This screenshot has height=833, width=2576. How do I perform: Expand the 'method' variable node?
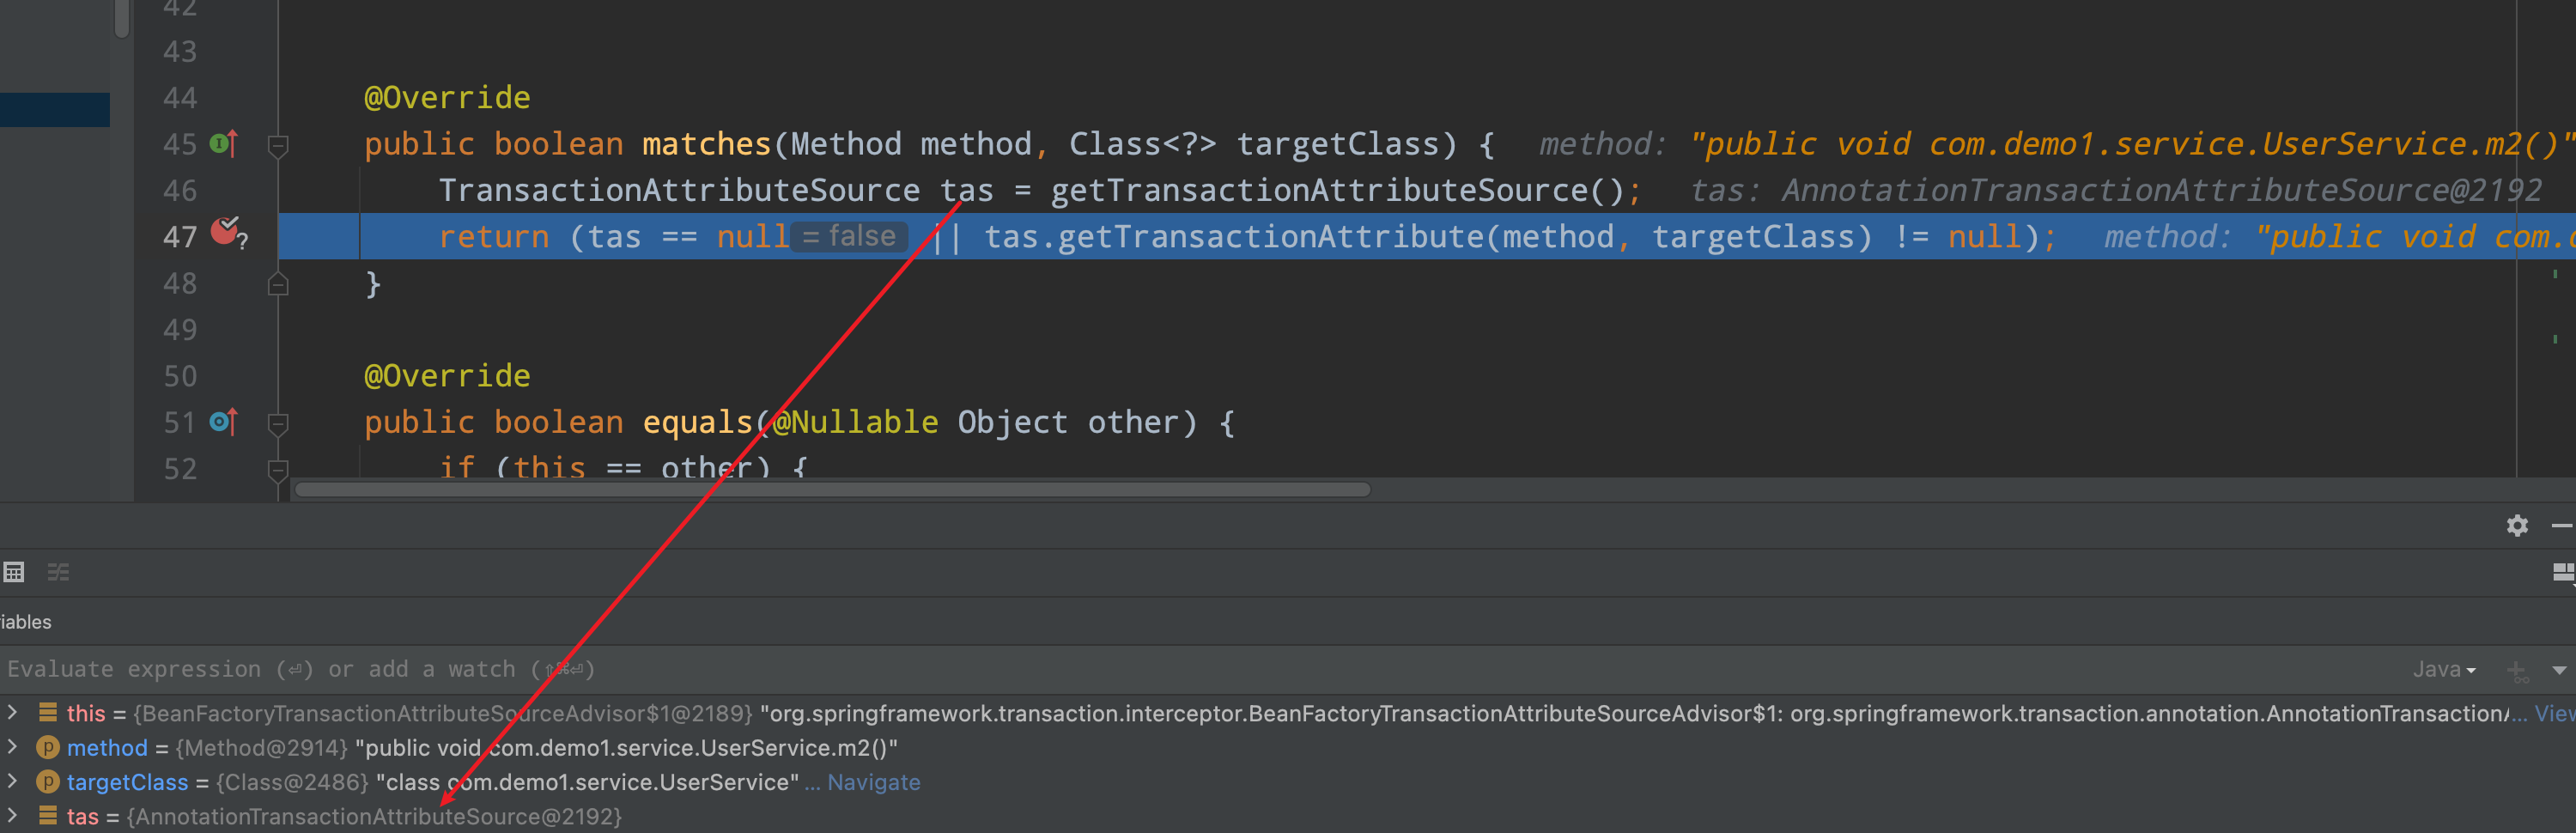point(12,747)
